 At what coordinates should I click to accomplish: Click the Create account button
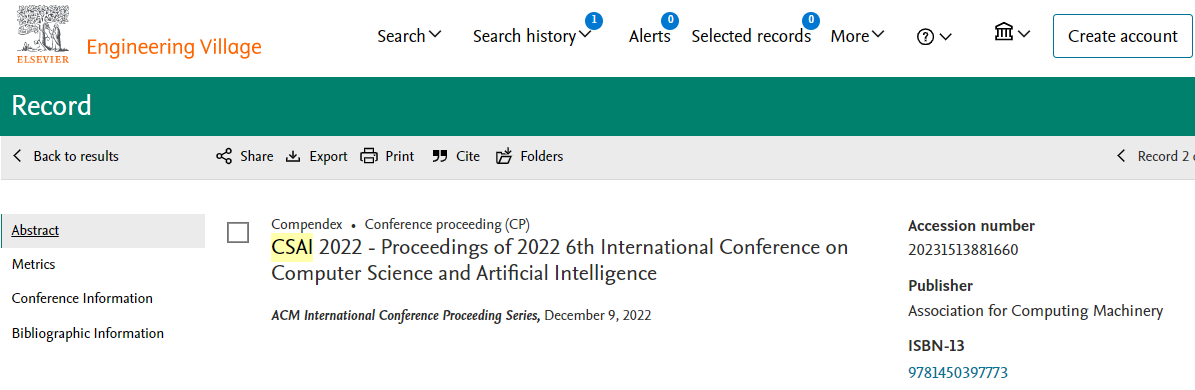(x=1123, y=36)
